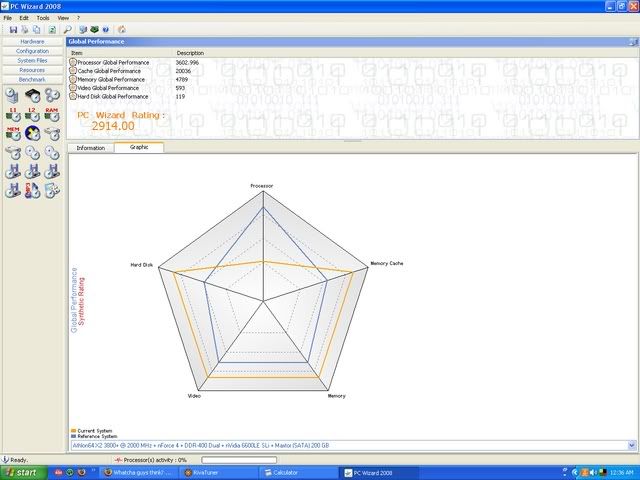The width and height of the screenshot is (640, 480).
Task: Click the green chip toolbar icon
Action: click(94, 29)
